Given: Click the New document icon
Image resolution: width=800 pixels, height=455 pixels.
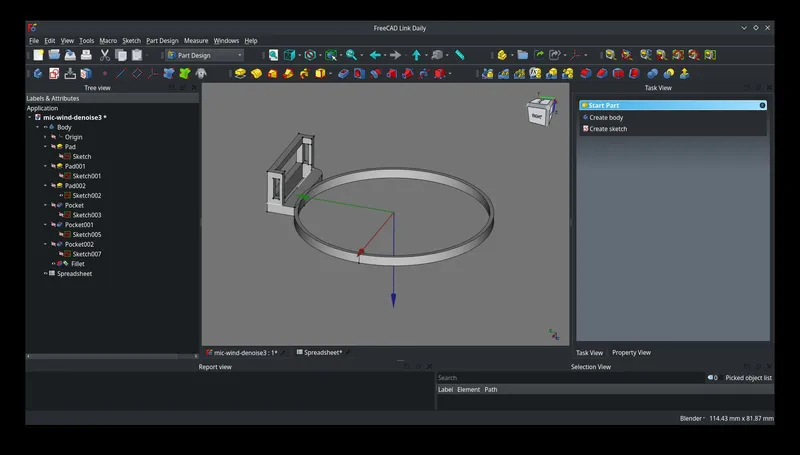Looking at the screenshot, I should point(38,55).
